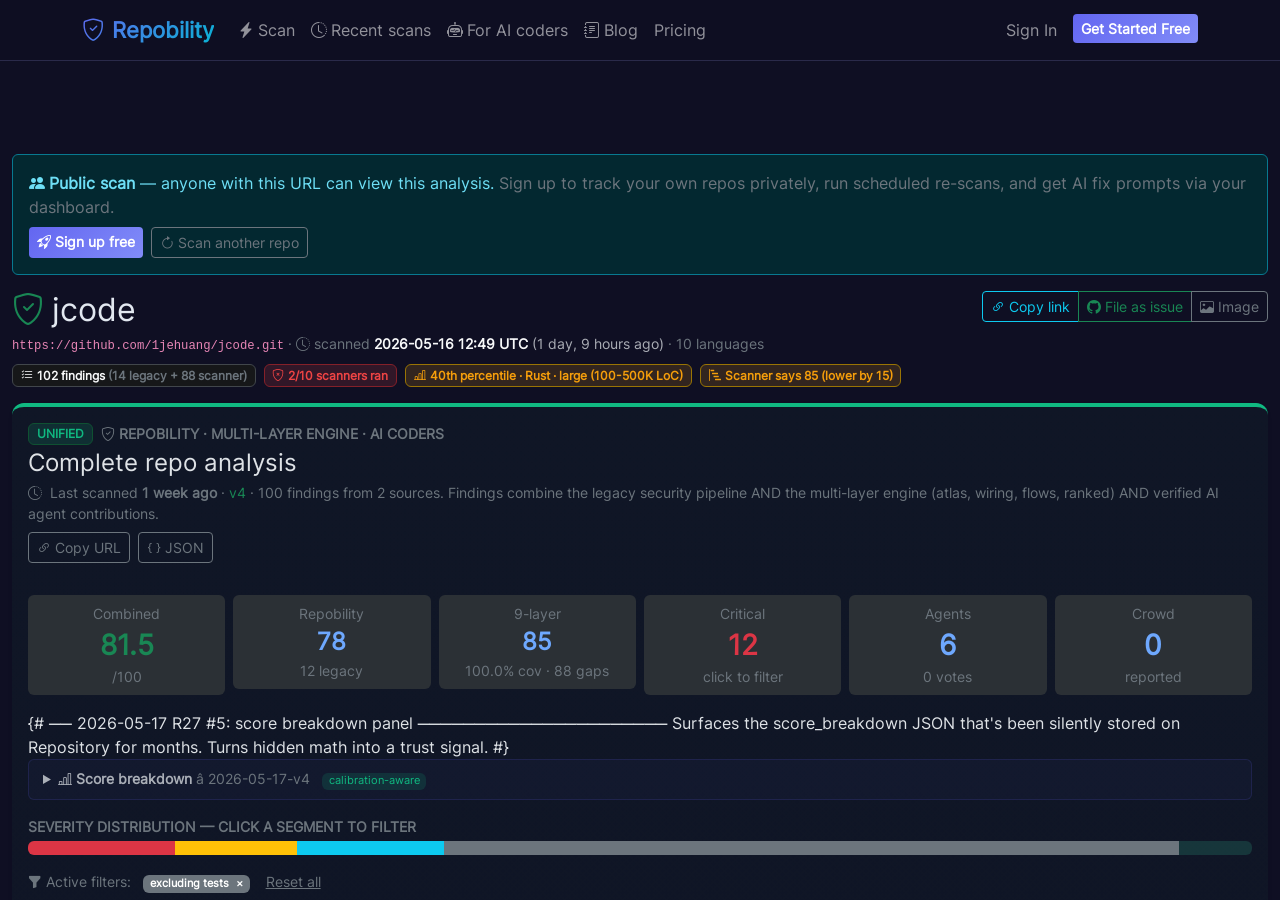
Task: Click the Copy URL button
Action: (79, 547)
